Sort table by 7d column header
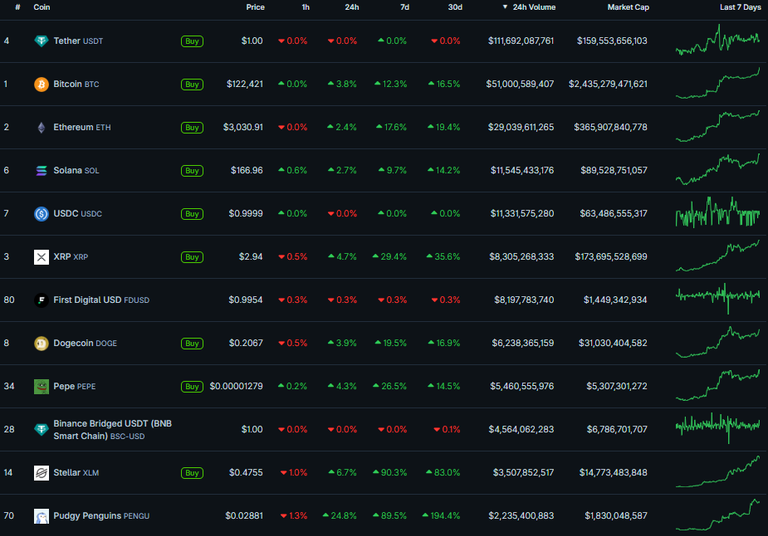The image size is (768, 536). [x=405, y=7]
